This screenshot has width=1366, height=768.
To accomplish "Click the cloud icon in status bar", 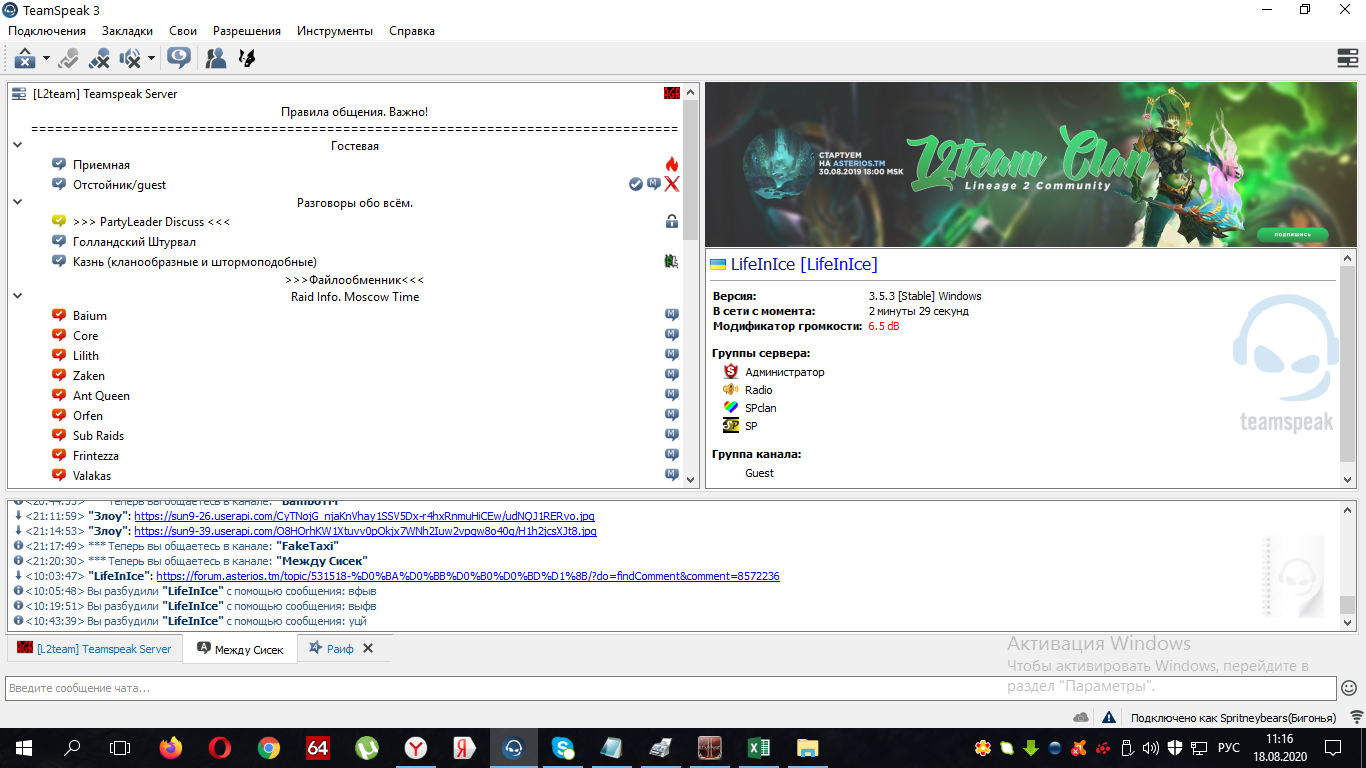I will pyautogui.click(x=1081, y=717).
